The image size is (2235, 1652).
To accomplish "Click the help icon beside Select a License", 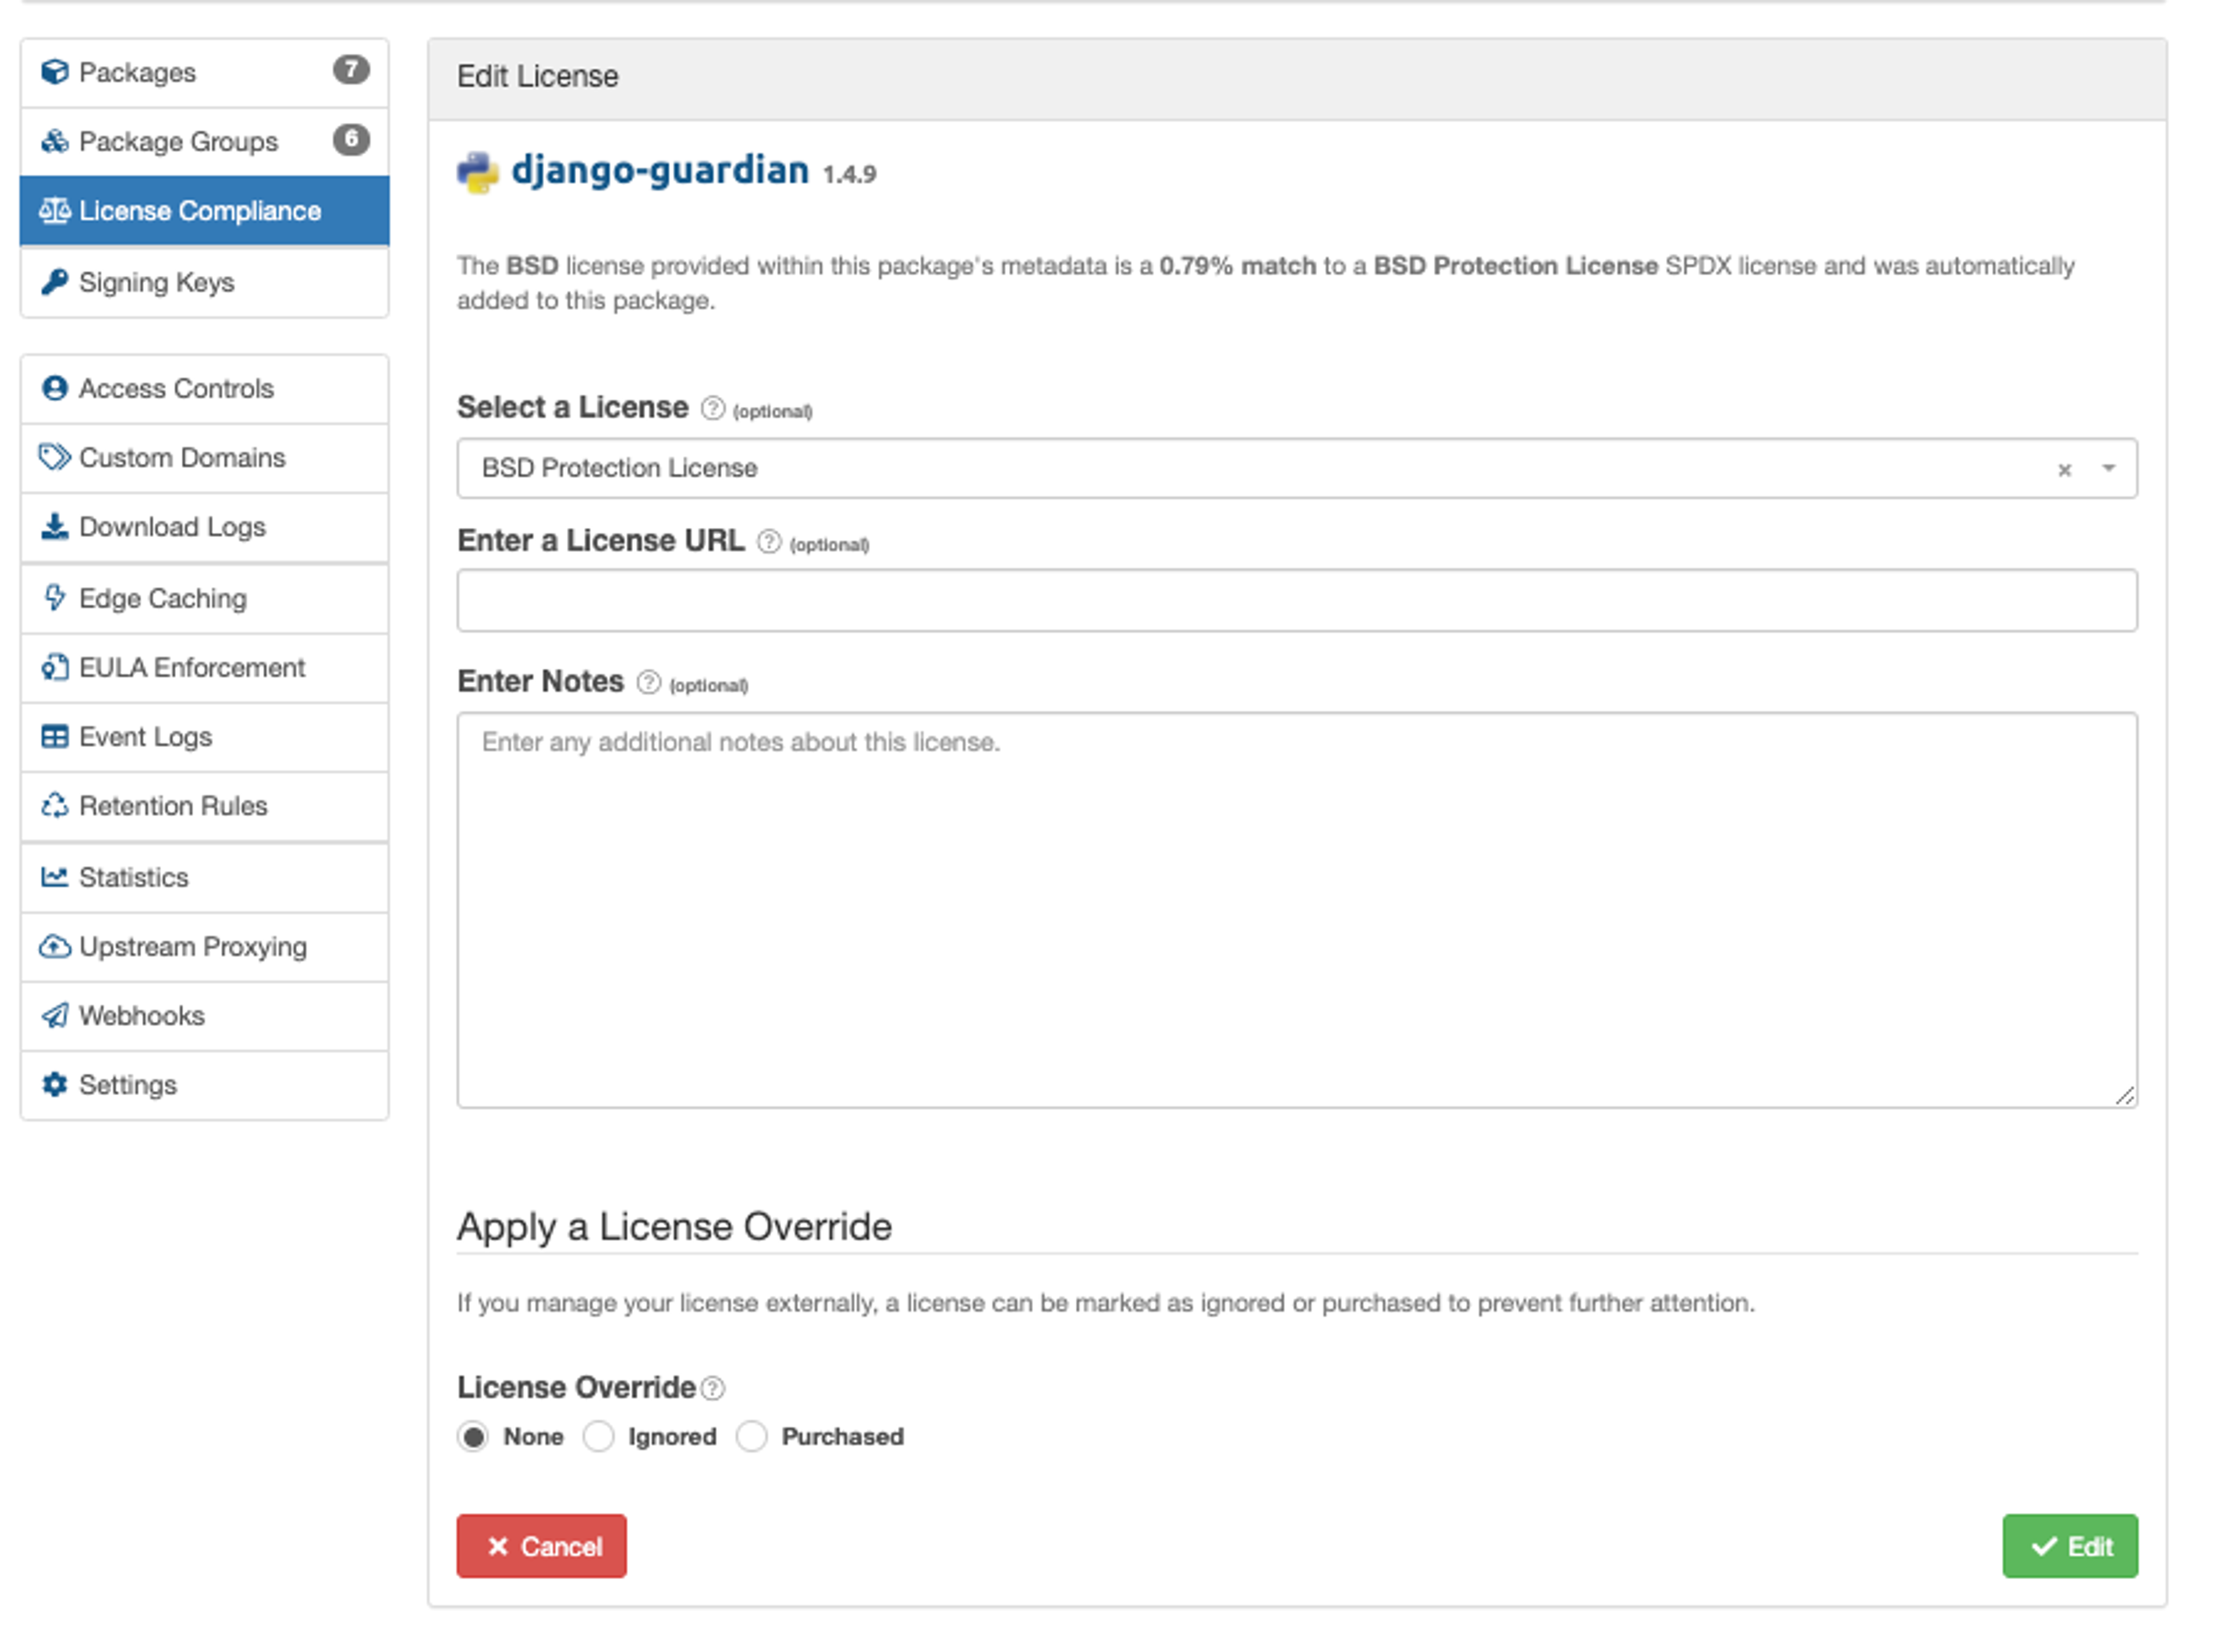I will click(712, 408).
